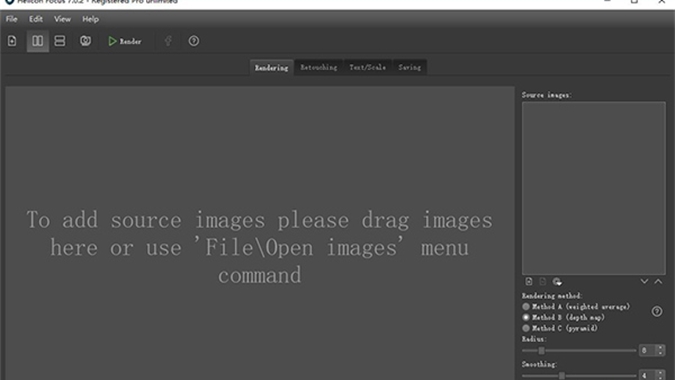Switch to the Saving tab

(x=409, y=67)
